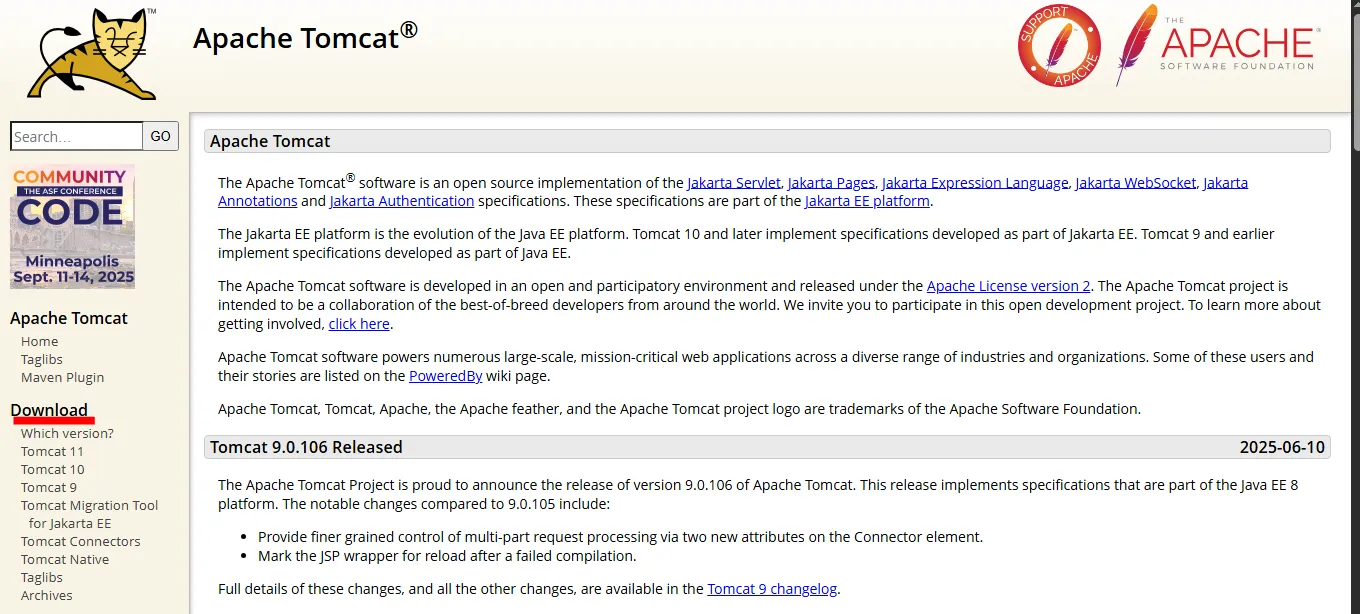Follow the Jakarta Servlet link

pyautogui.click(x=734, y=183)
